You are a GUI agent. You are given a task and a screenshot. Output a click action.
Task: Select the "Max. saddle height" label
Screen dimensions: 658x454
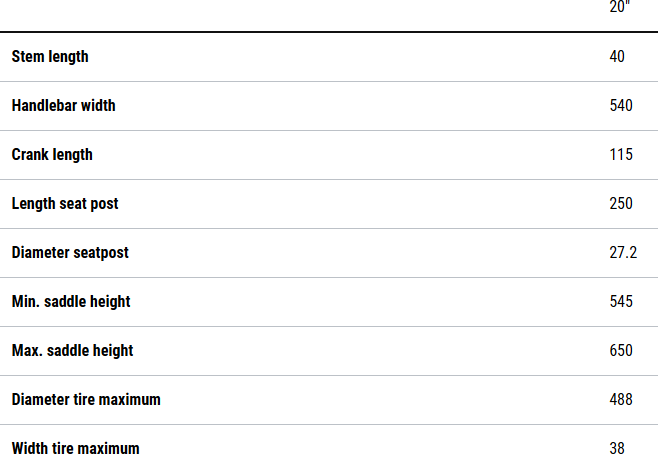72,351
